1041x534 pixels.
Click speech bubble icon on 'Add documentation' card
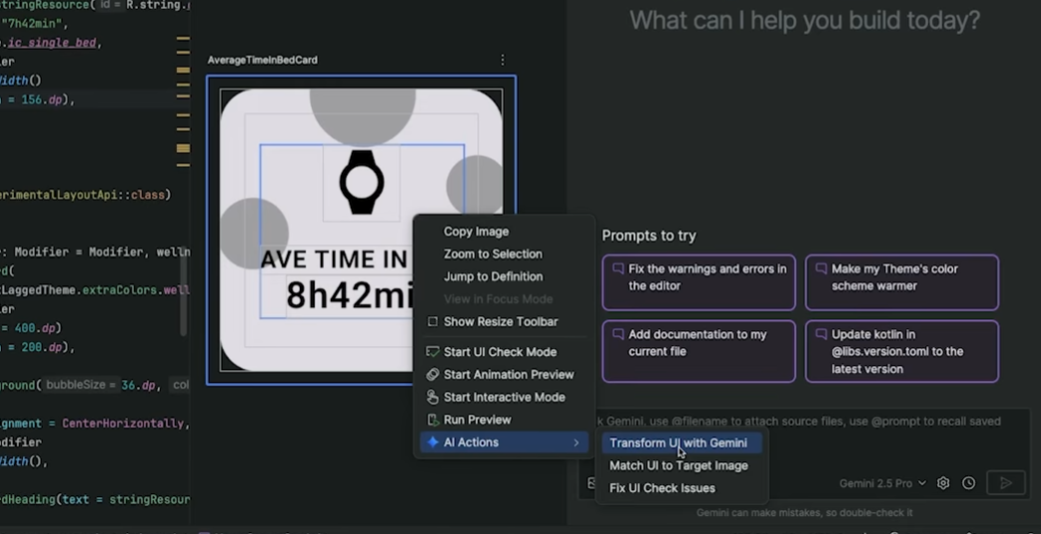[618, 334]
